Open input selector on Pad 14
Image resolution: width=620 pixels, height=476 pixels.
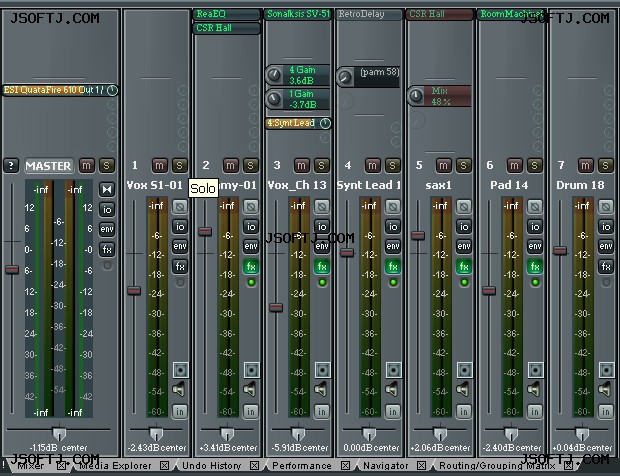(x=535, y=412)
